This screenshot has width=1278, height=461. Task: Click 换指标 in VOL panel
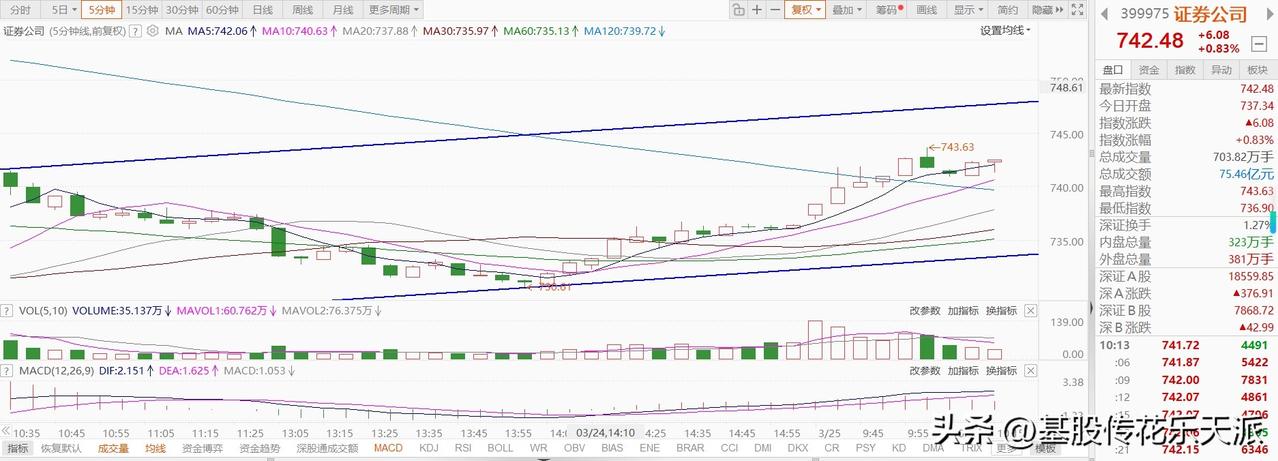(1002, 311)
